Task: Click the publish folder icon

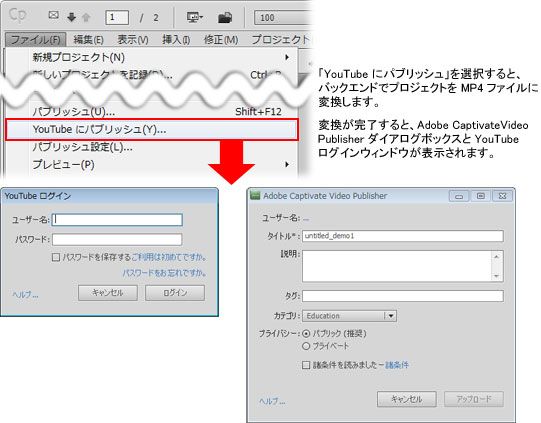Action: (225, 17)
